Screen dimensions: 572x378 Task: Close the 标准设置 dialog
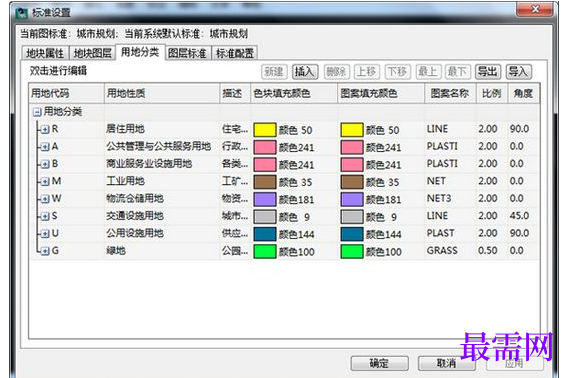[x=534, y=9]
